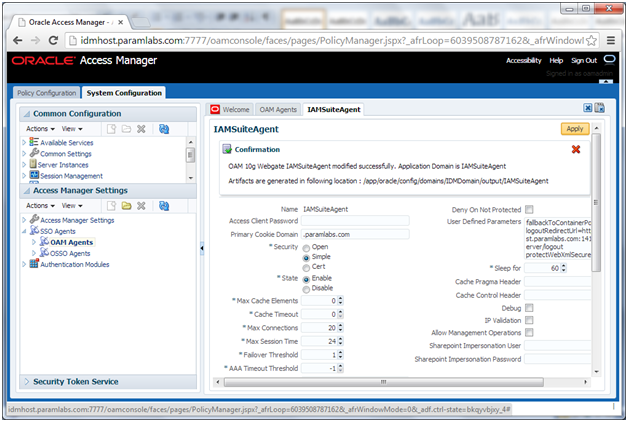Select OAM Agents in the tree
The width and height of the screenshot is (628, 422).
71,242
